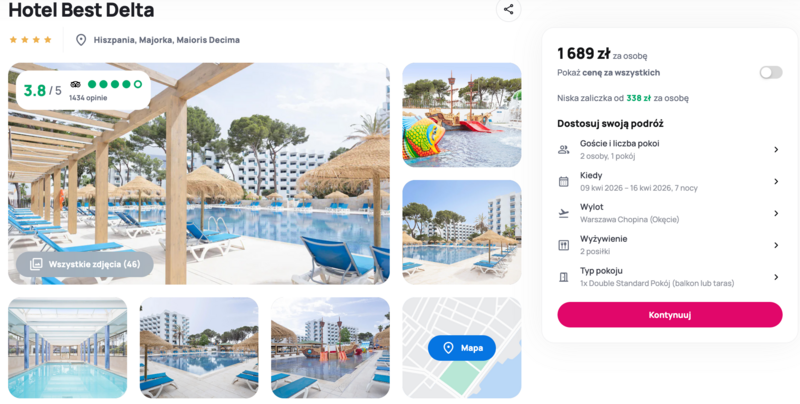Expand the Kiedy dates chevron
This screenshot has width=800, height=404.
point(776,182)
